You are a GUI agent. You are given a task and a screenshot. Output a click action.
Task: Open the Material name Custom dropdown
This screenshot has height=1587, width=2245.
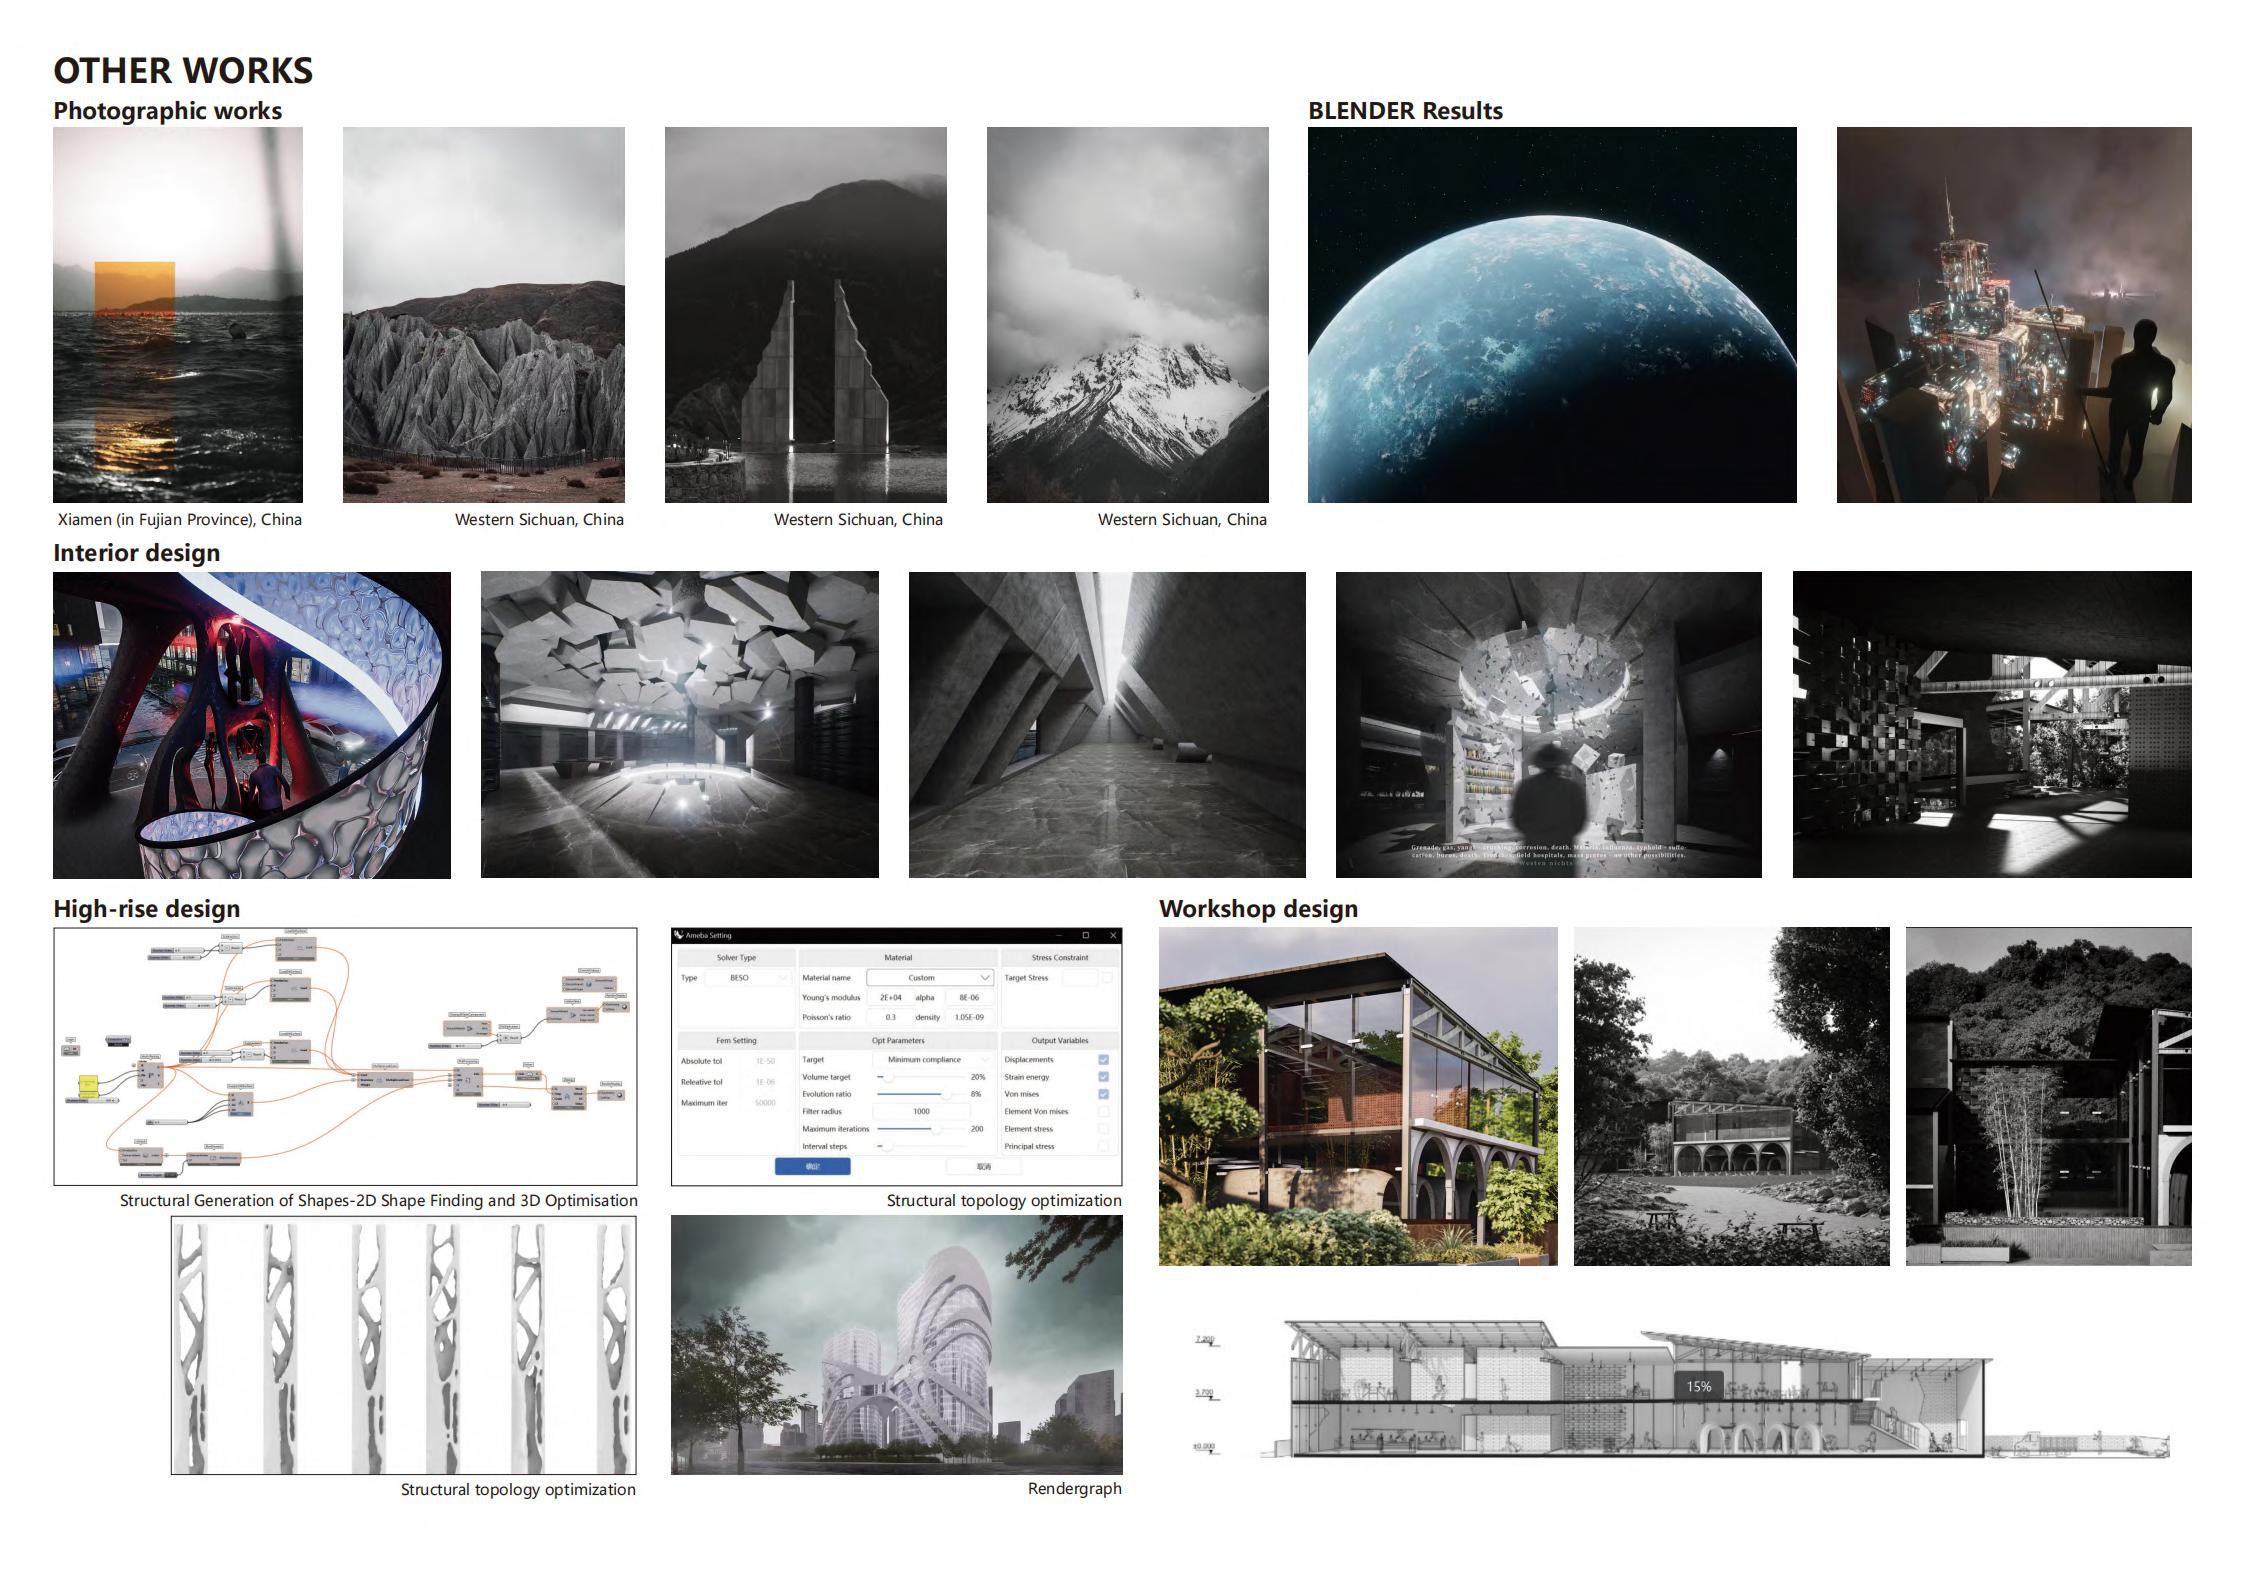click(x=929, y=977)
